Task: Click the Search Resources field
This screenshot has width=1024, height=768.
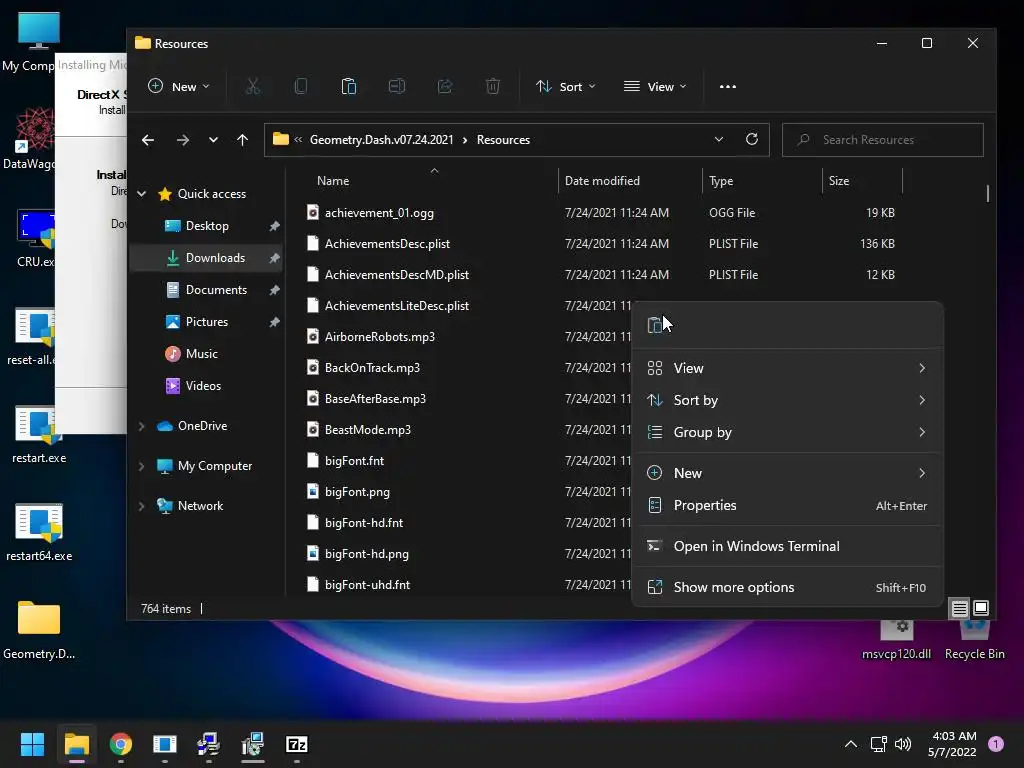Action: (882, 140)
